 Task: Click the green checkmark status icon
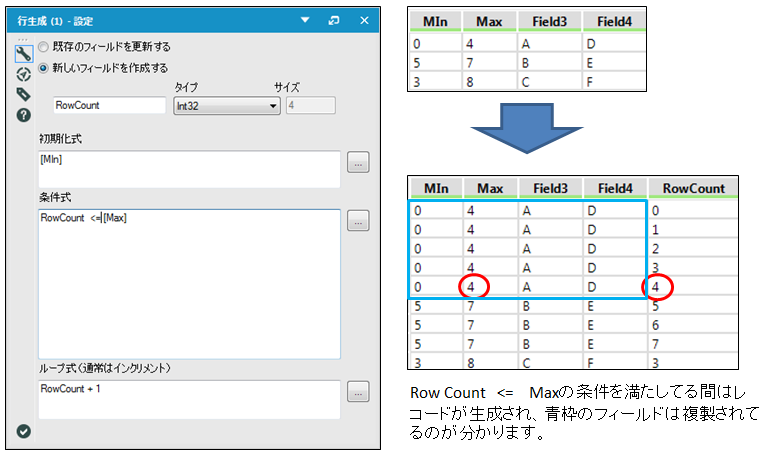[24, 431]
